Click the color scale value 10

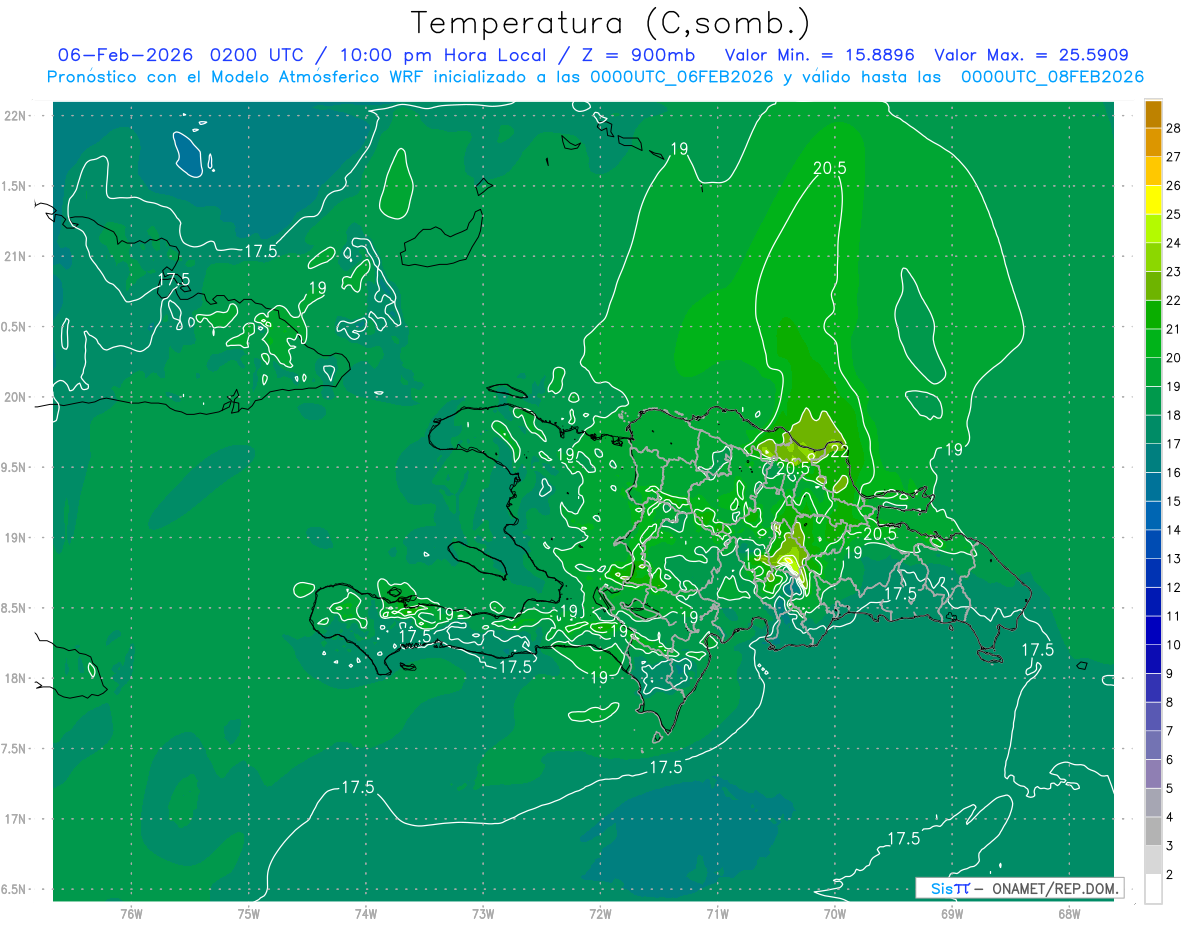tap(1173, 645)
